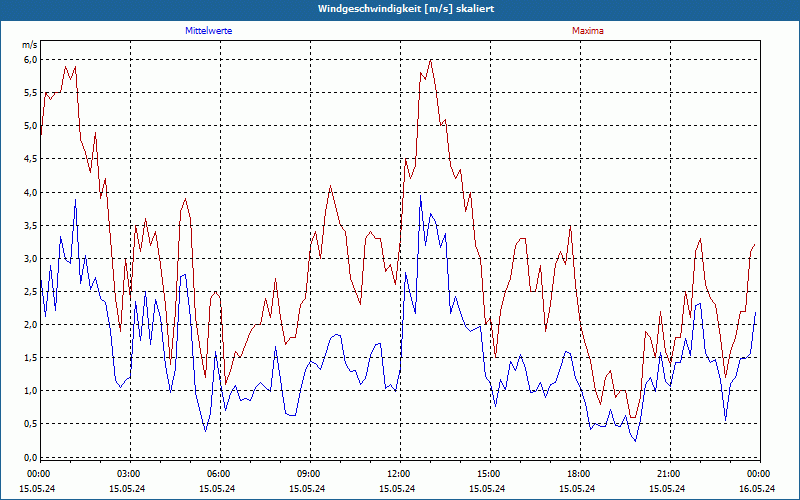Click the '16.05.24' date label
The height and width of the screenshot is (500, 800).
coord(758,489)
